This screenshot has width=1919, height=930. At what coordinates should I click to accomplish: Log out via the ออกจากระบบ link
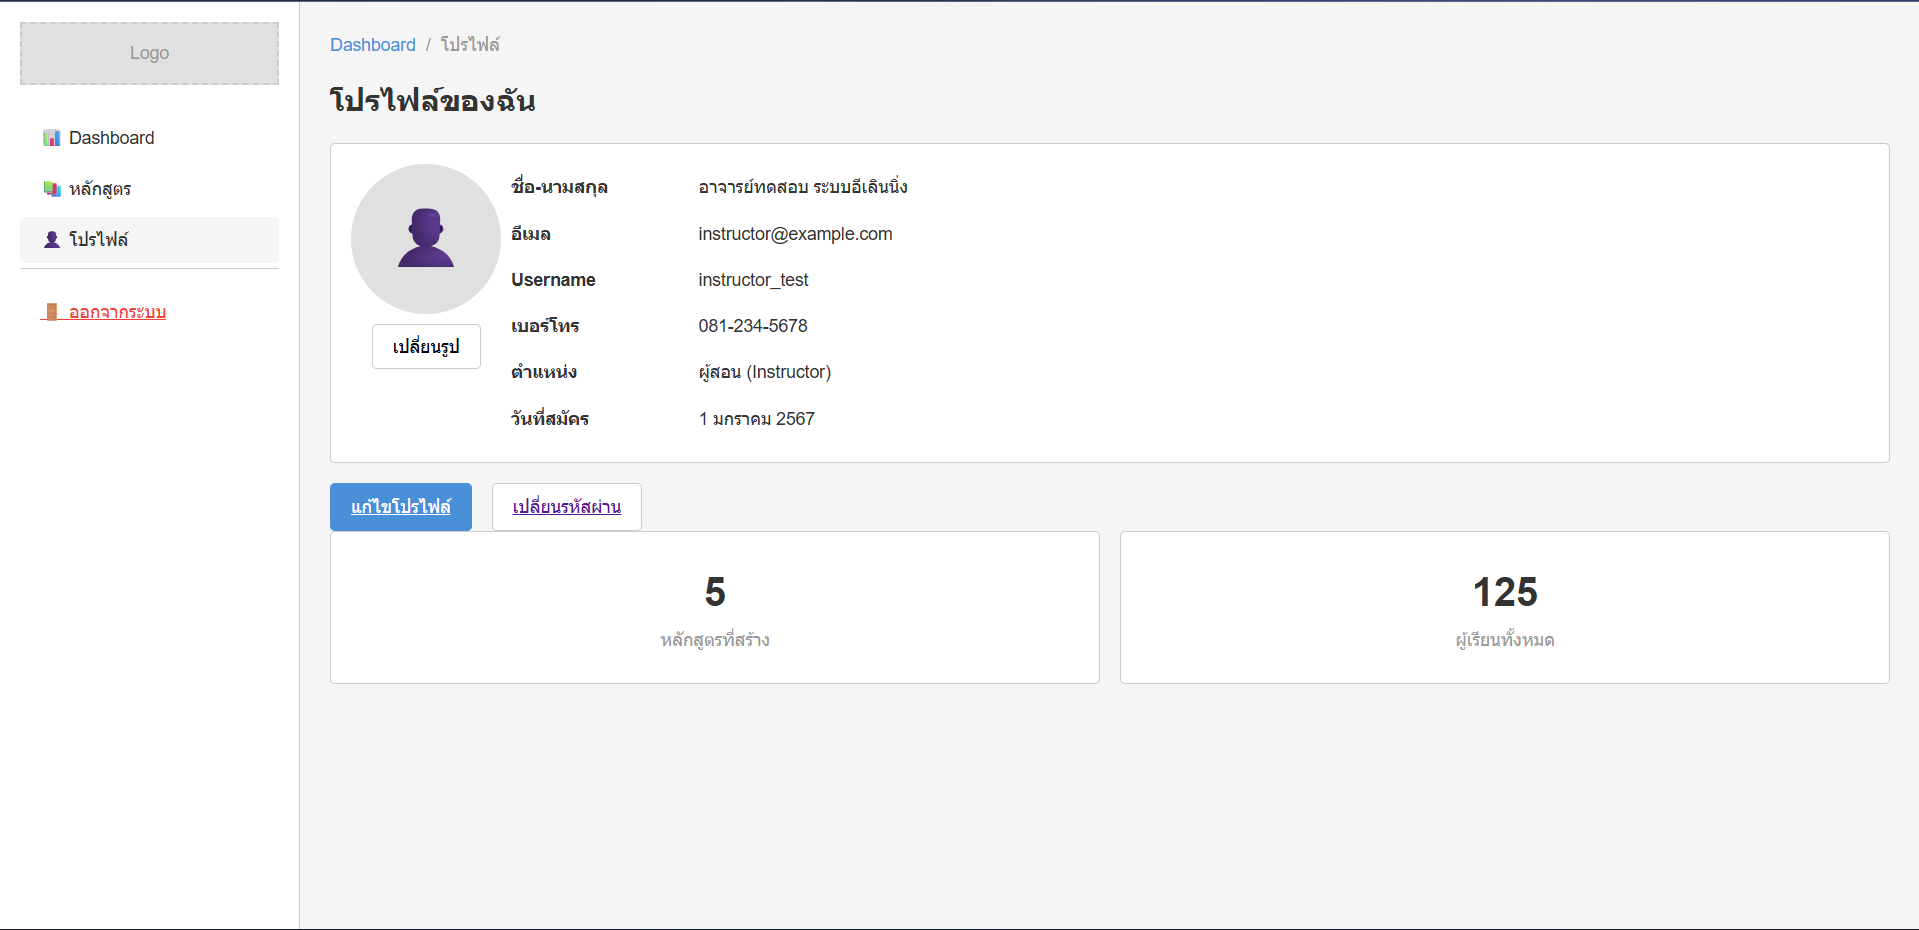117,312
